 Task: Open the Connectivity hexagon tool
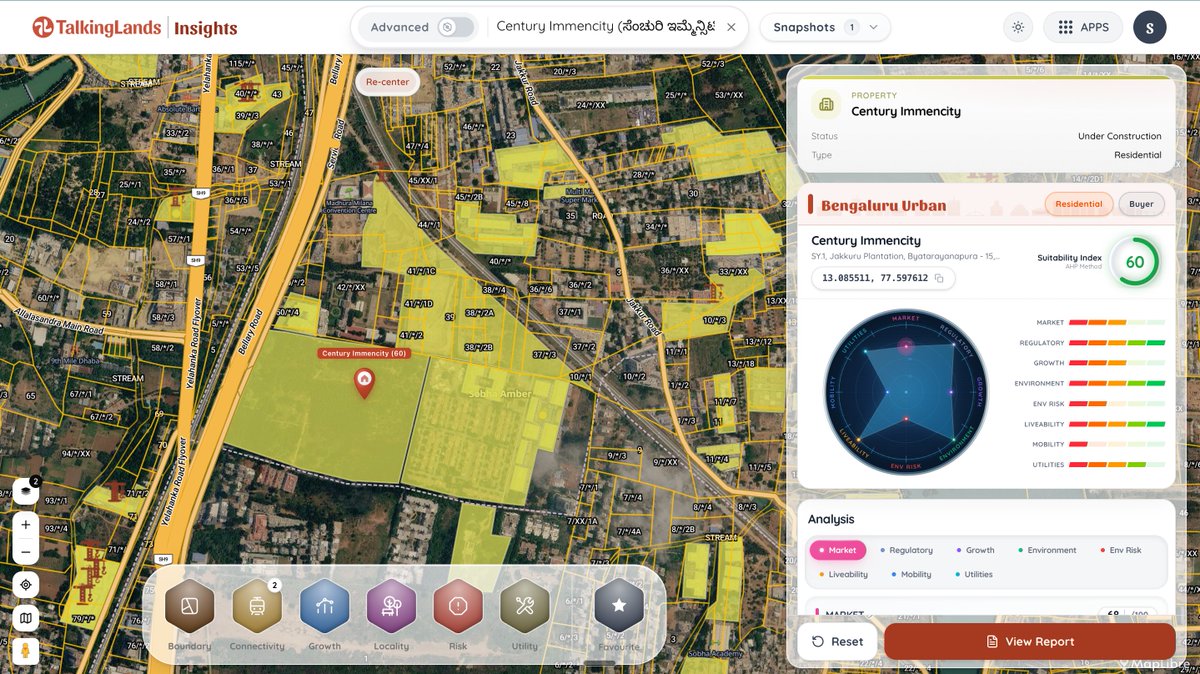(x=257, y=607)
